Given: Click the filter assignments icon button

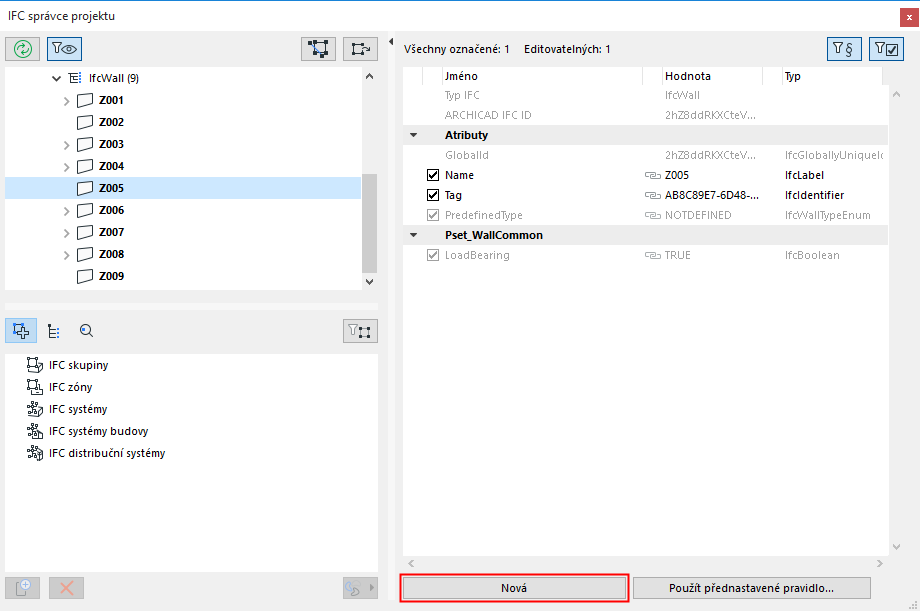Looking at the screenshot, I should point(360,331).
